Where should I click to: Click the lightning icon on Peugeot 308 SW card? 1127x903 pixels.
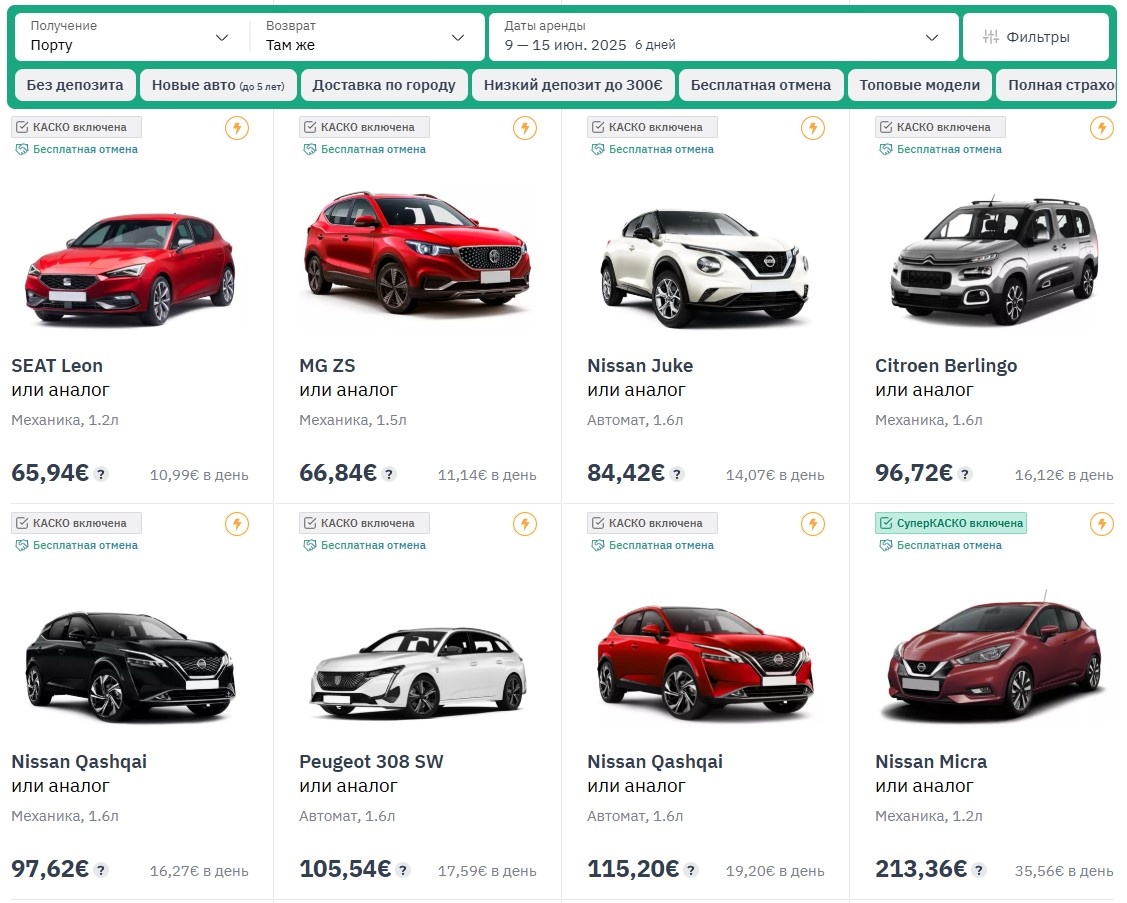pyautogui.click(x=527, y=523)
